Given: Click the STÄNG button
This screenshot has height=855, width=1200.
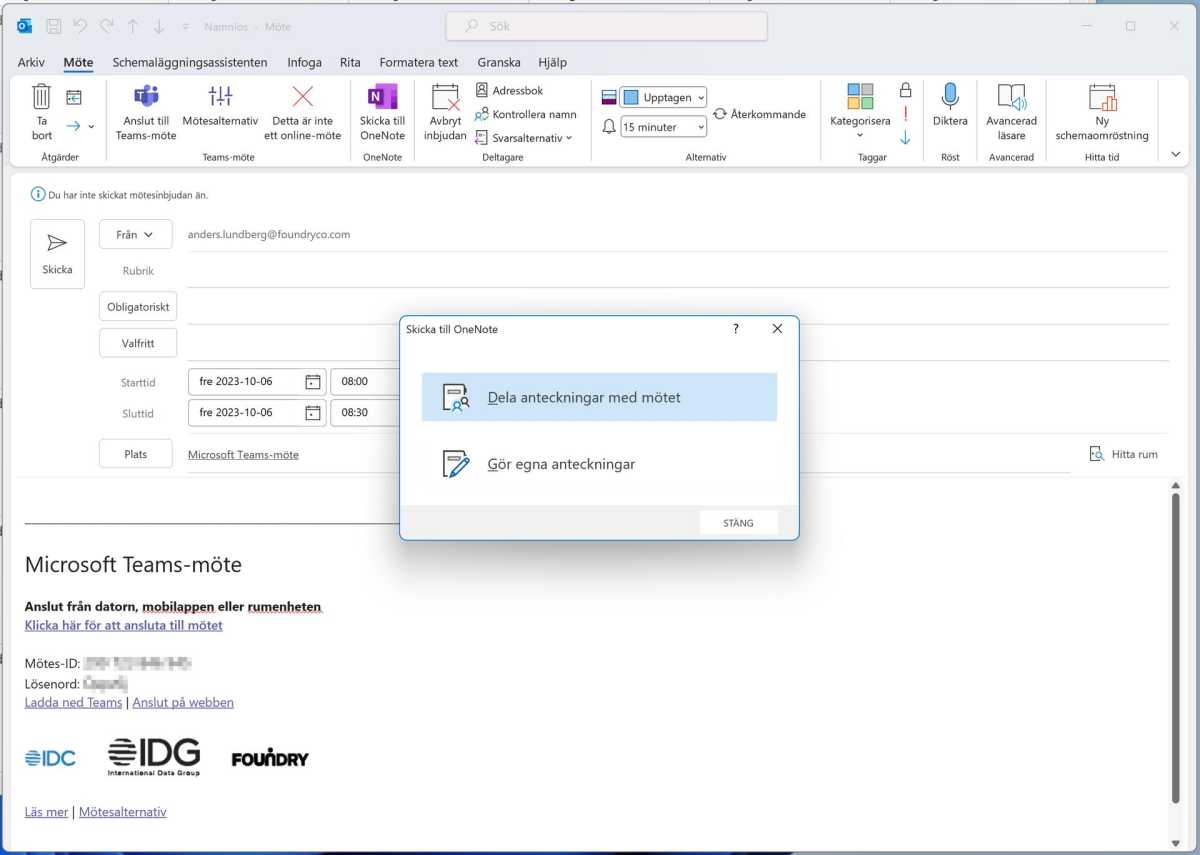Looking at the screenshot, I should coord(738,523).
